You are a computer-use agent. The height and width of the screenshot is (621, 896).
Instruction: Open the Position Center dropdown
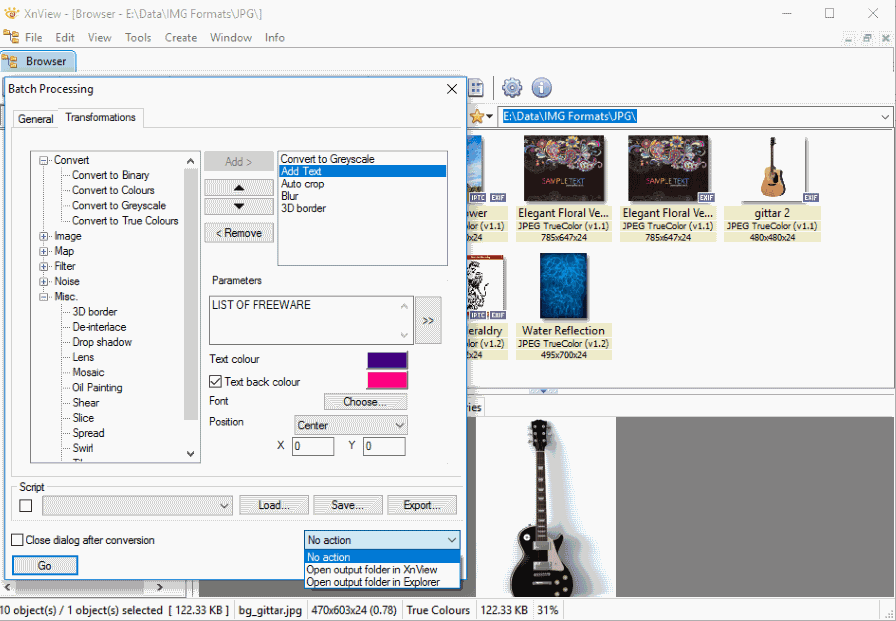[x=350, y=425]
